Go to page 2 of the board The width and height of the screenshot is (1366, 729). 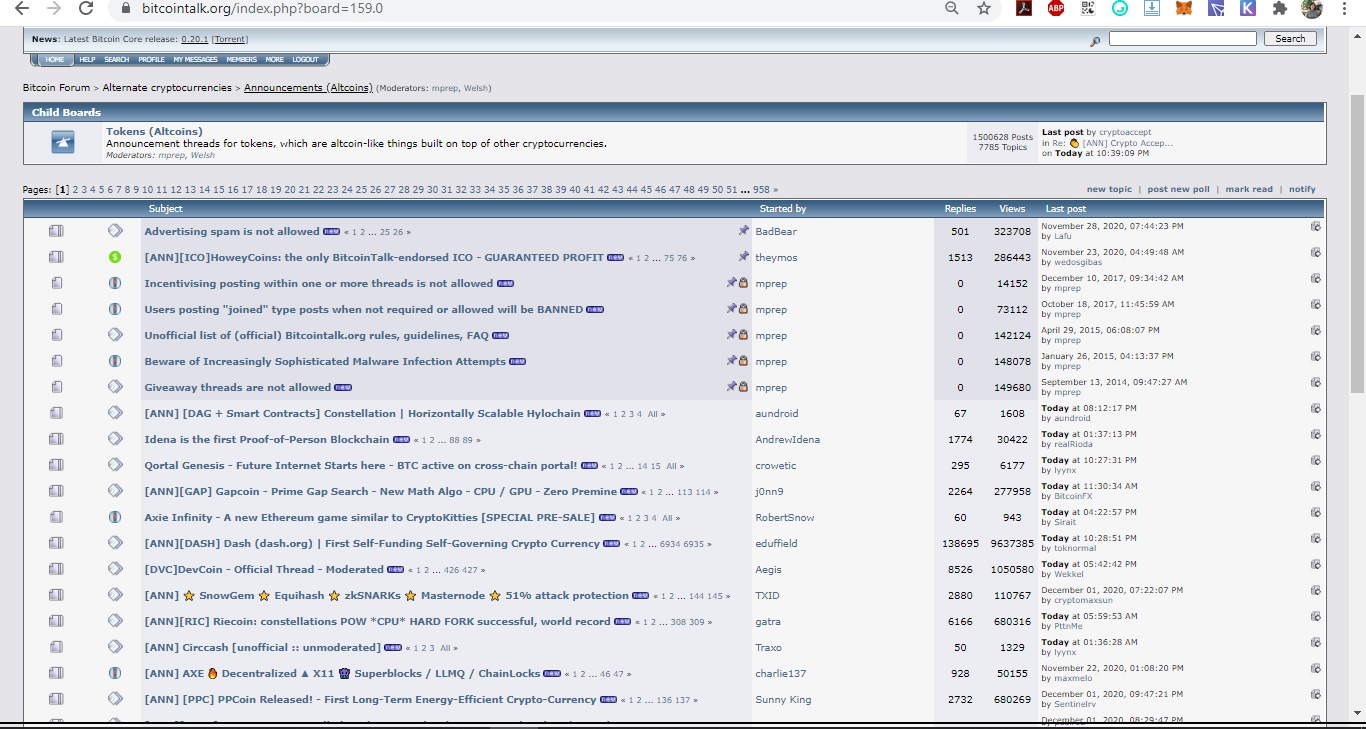pos(75,189)
